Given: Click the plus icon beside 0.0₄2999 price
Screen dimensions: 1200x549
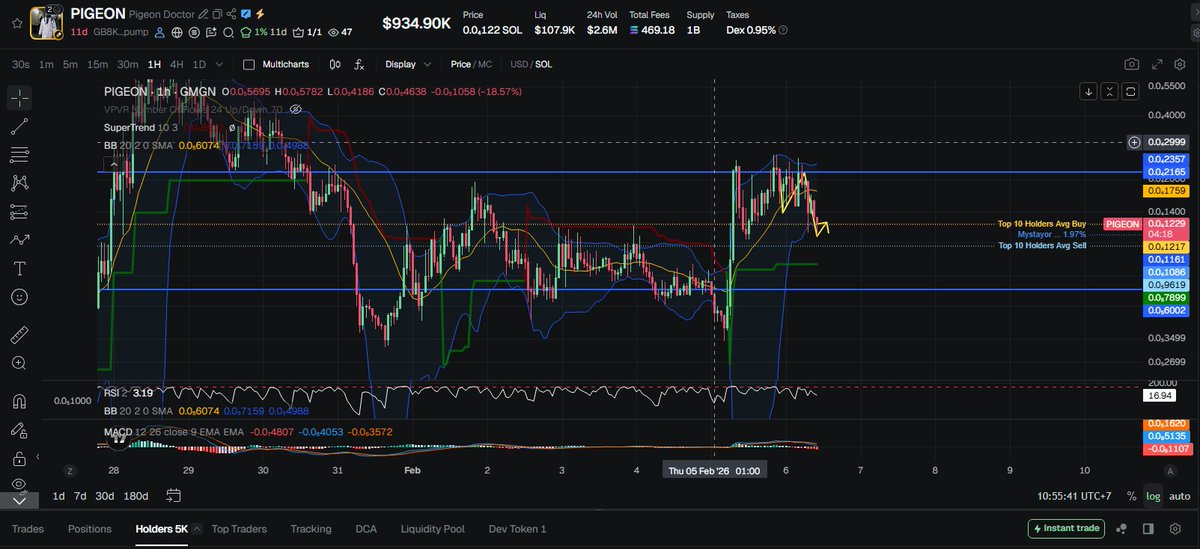Looking at the screenshot, I should click(x=1134, y=142).
